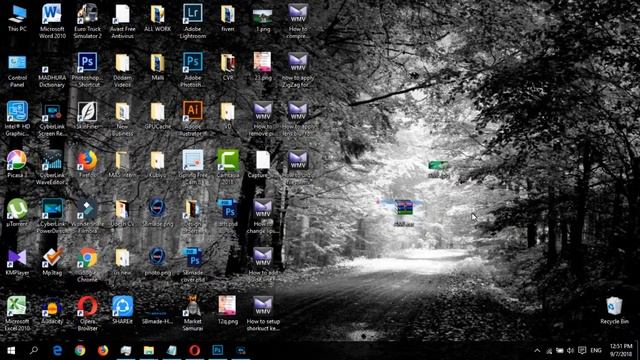Open File Explorer from the taskbar
The image size is (640, 360).
(x=149, y=350)
